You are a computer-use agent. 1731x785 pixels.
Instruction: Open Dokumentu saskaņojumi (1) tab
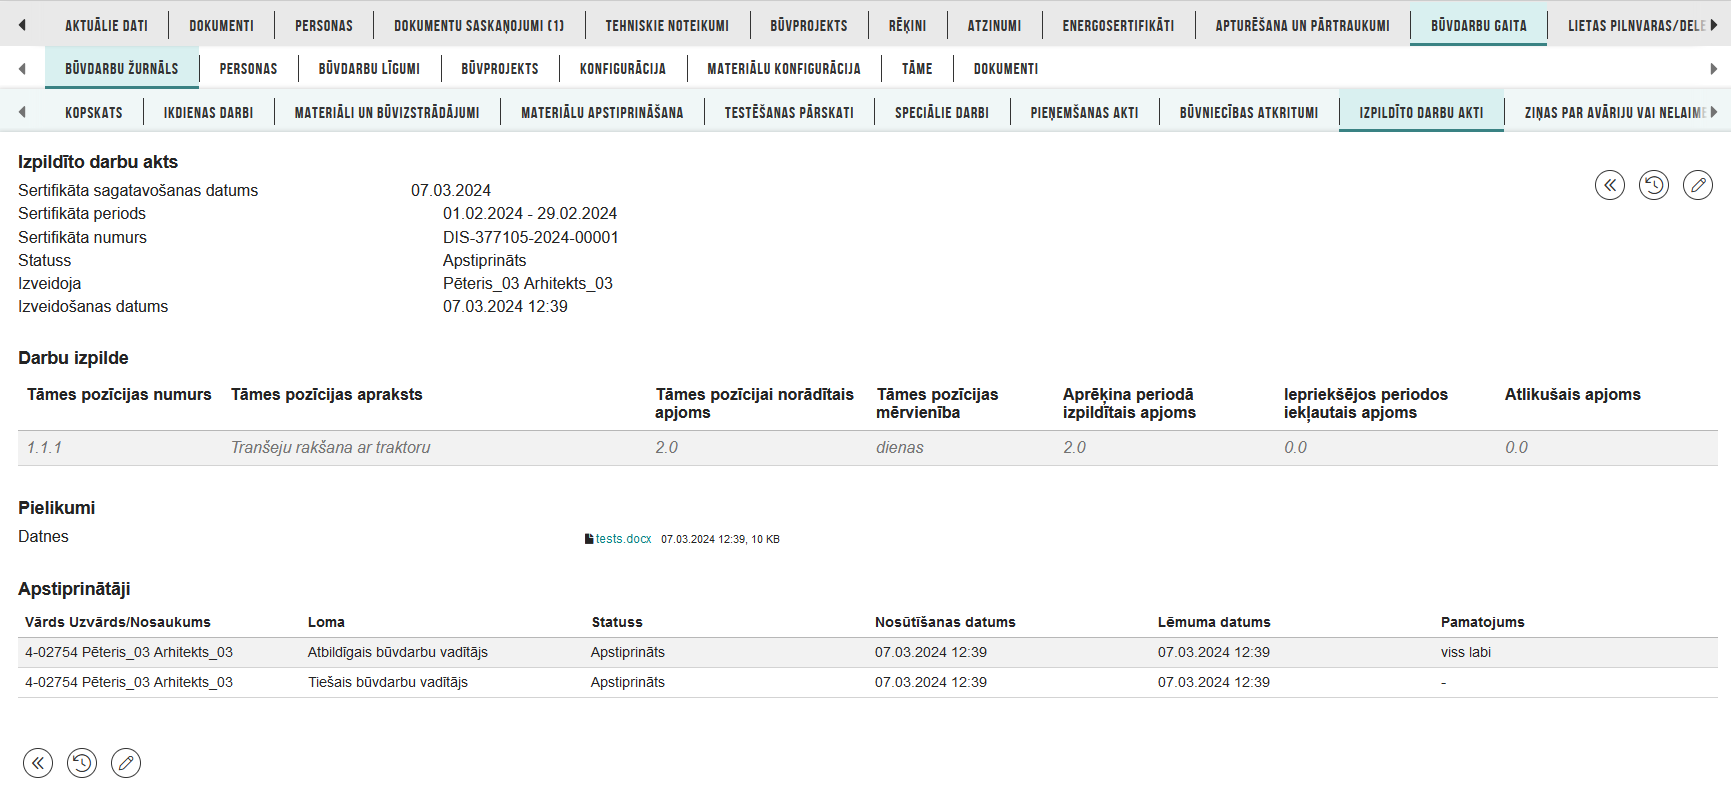(x=479, y=25)
